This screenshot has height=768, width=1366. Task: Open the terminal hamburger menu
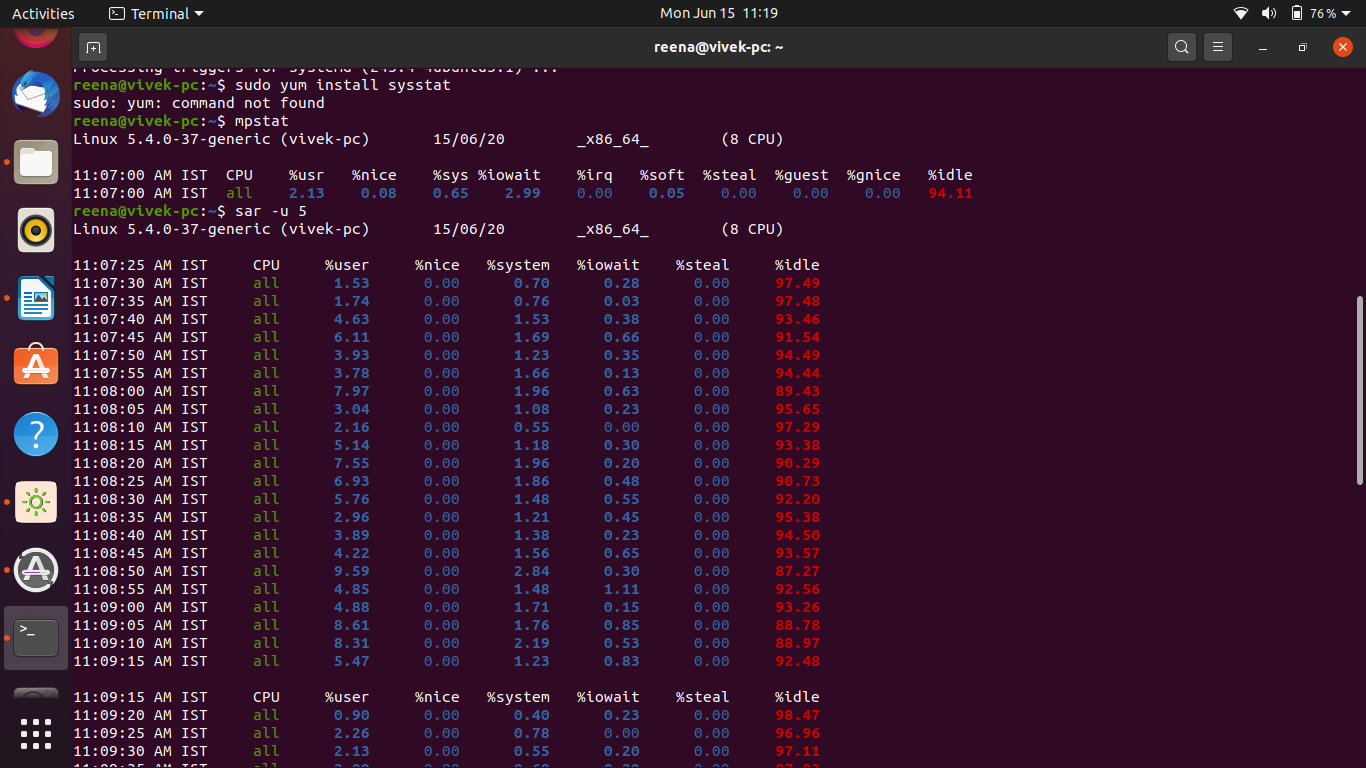tap(1217, 47)
